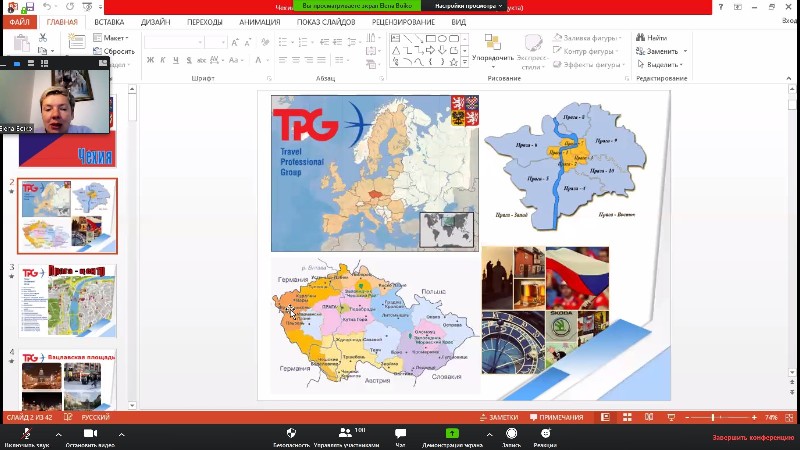Open the Zoom participants panel
Screen dimensions: 800x450
coord(345,433)
